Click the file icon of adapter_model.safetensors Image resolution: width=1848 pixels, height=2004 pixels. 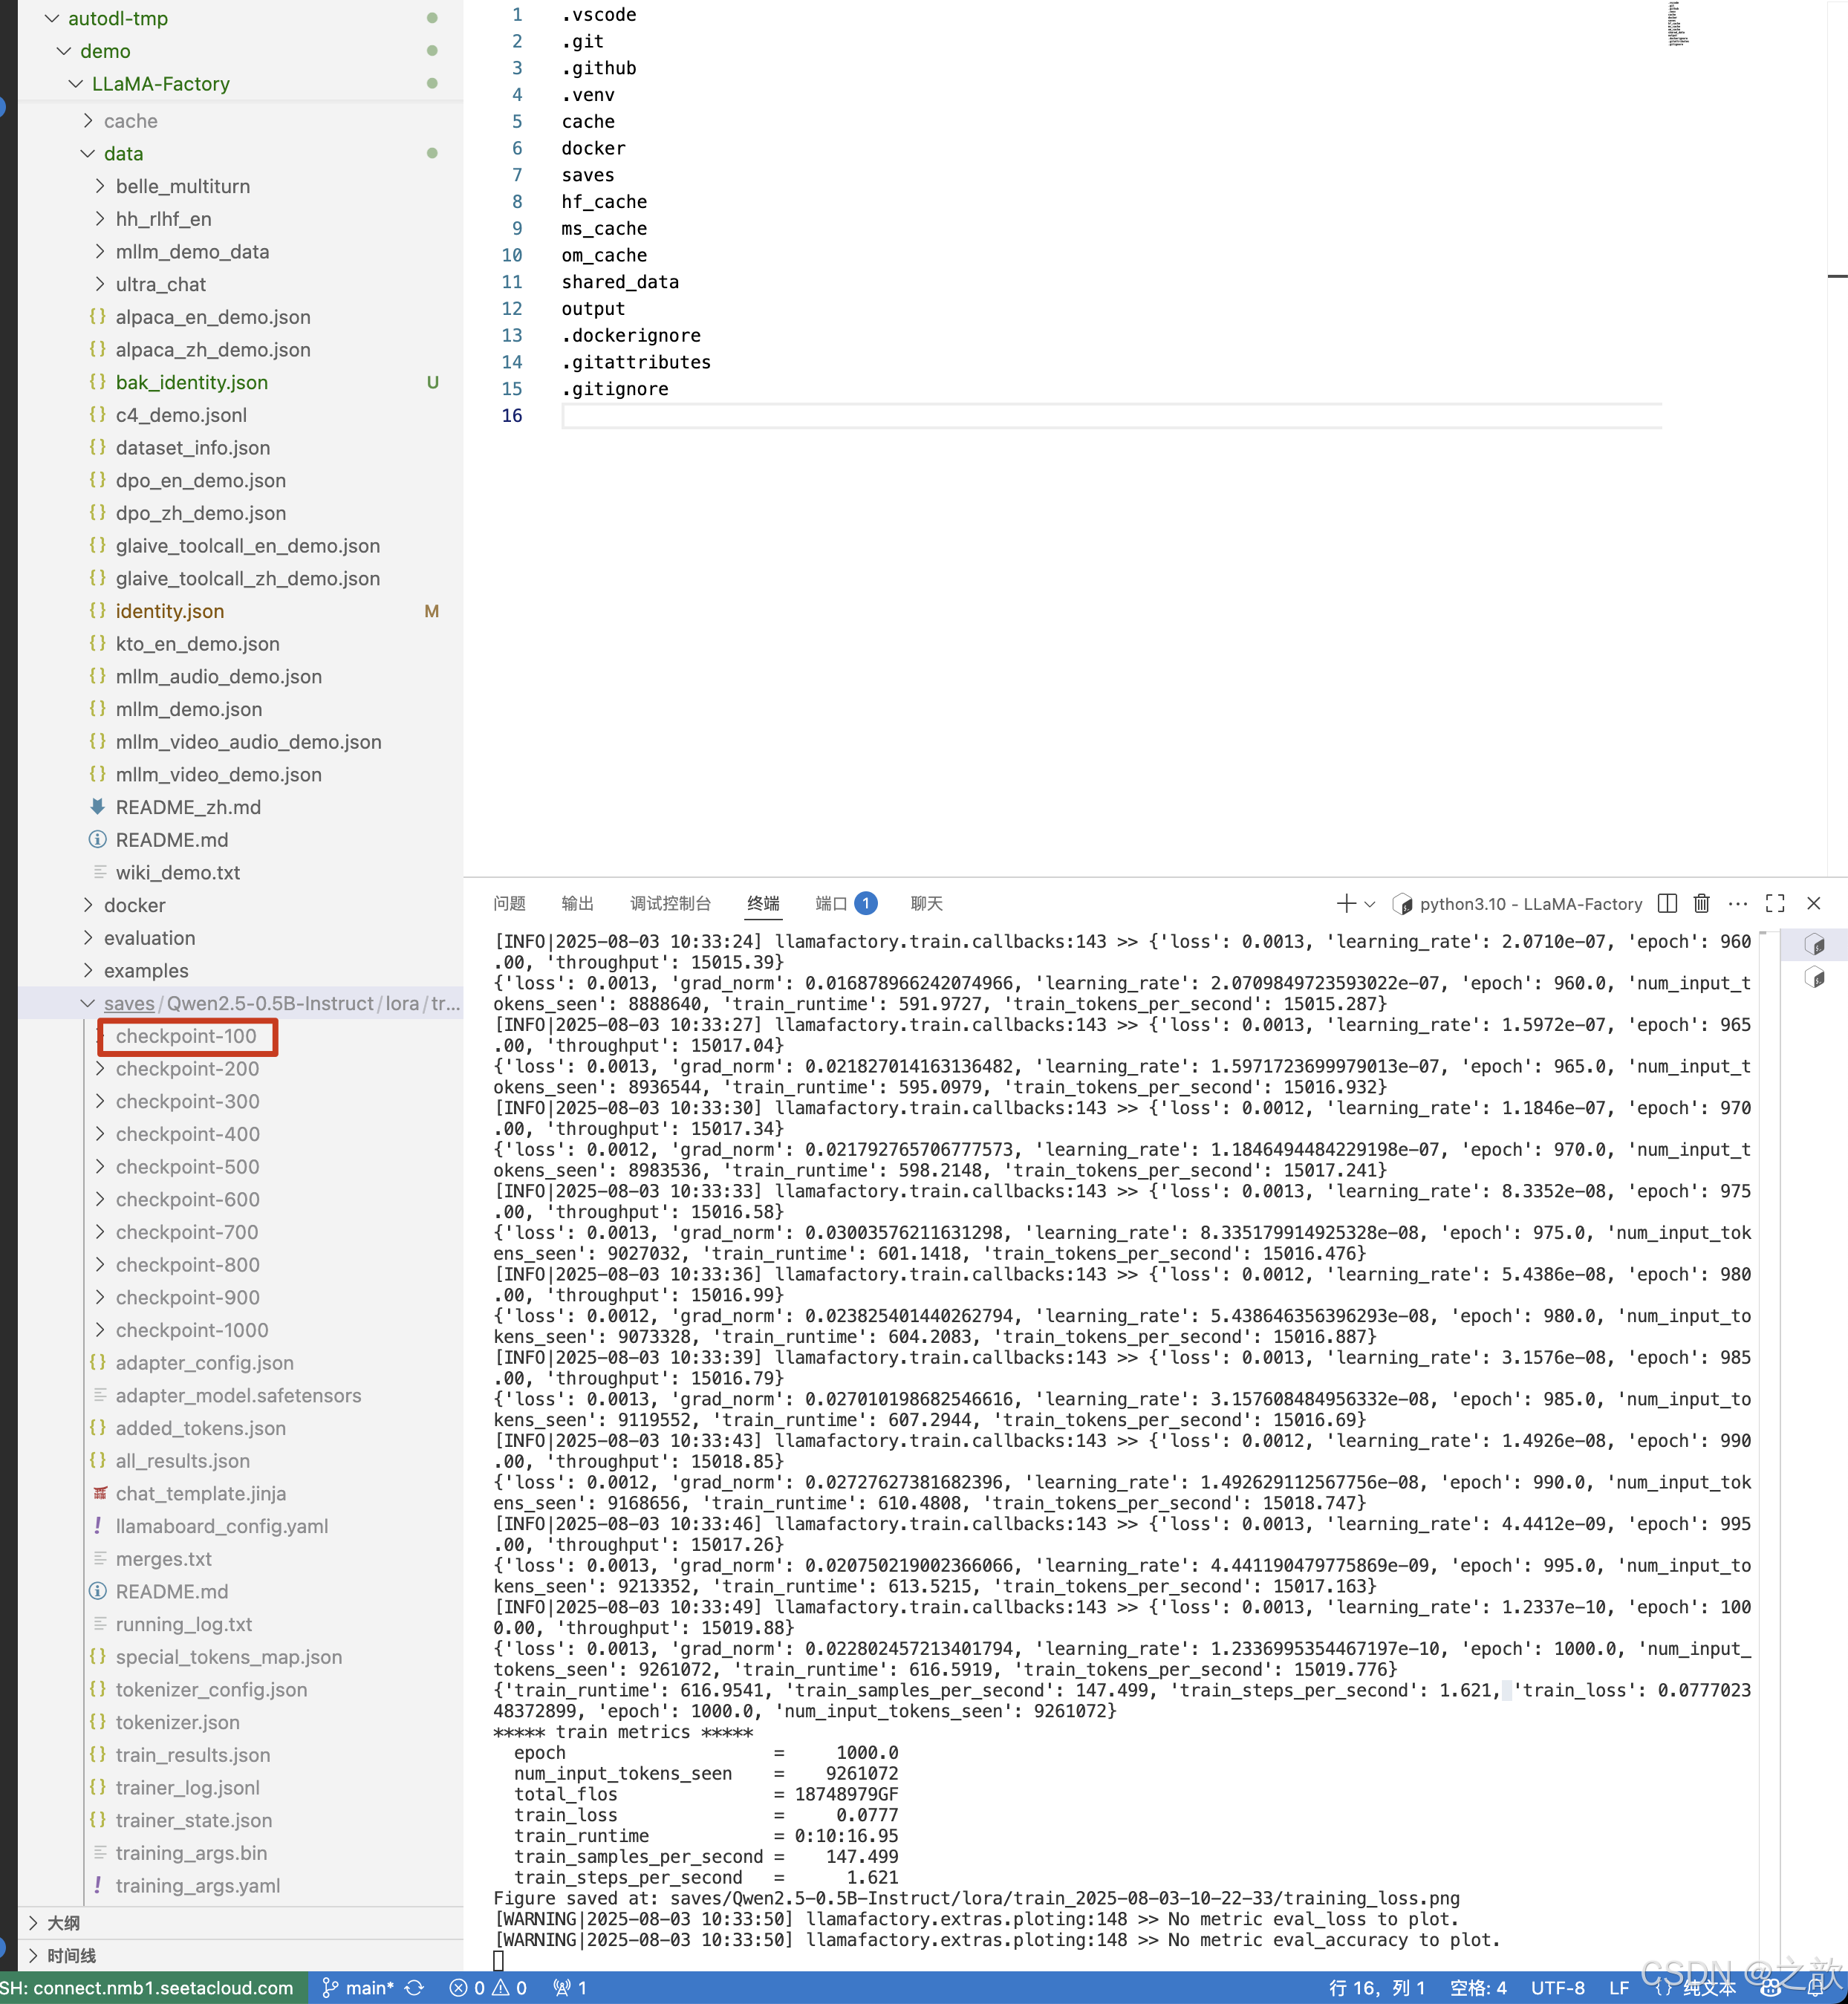99,1396
